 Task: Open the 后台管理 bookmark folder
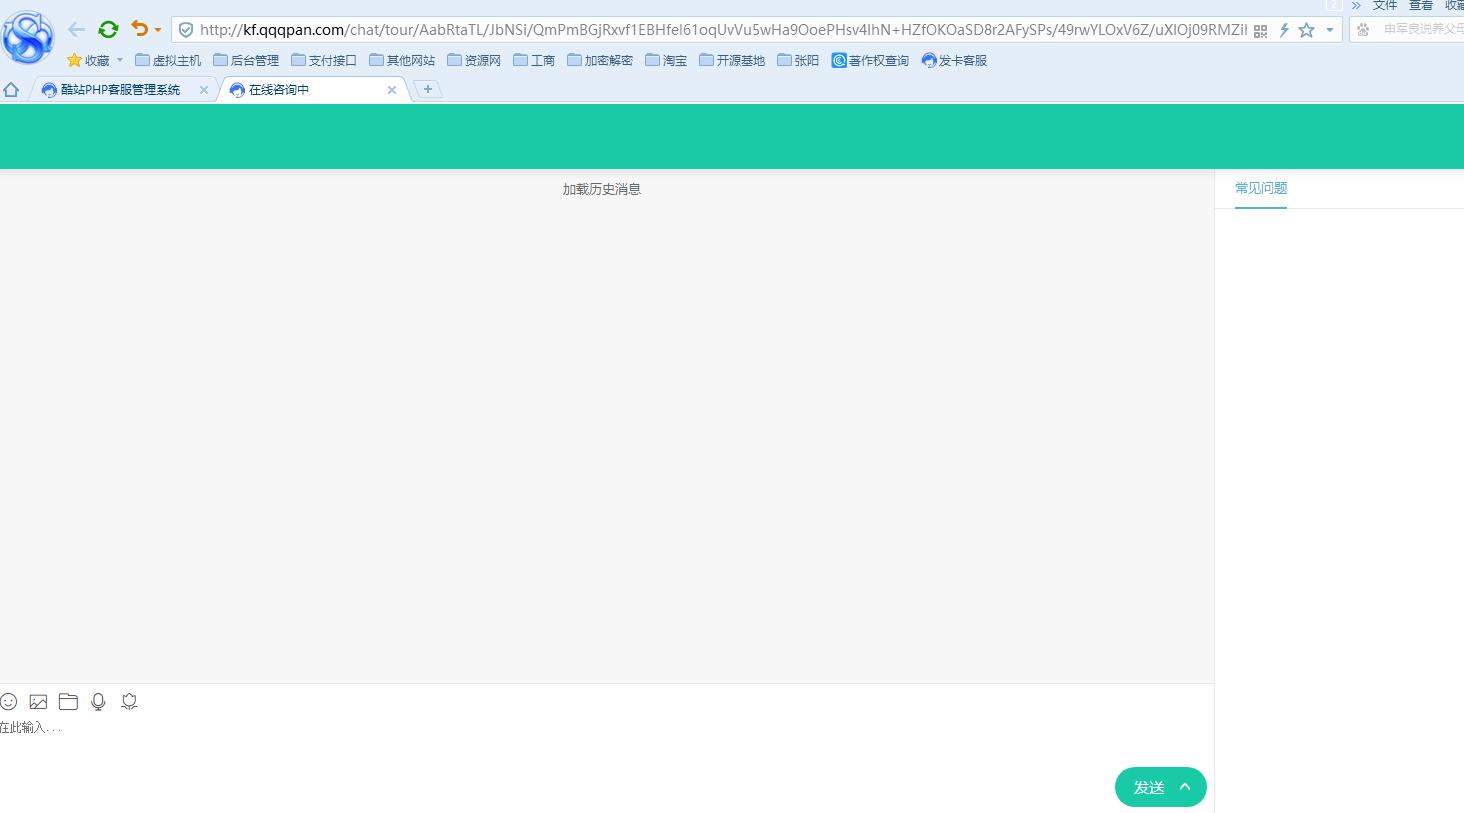(246, 61)
